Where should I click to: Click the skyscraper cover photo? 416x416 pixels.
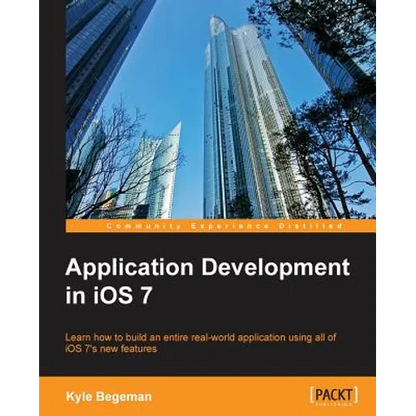(x=221, y=109)
